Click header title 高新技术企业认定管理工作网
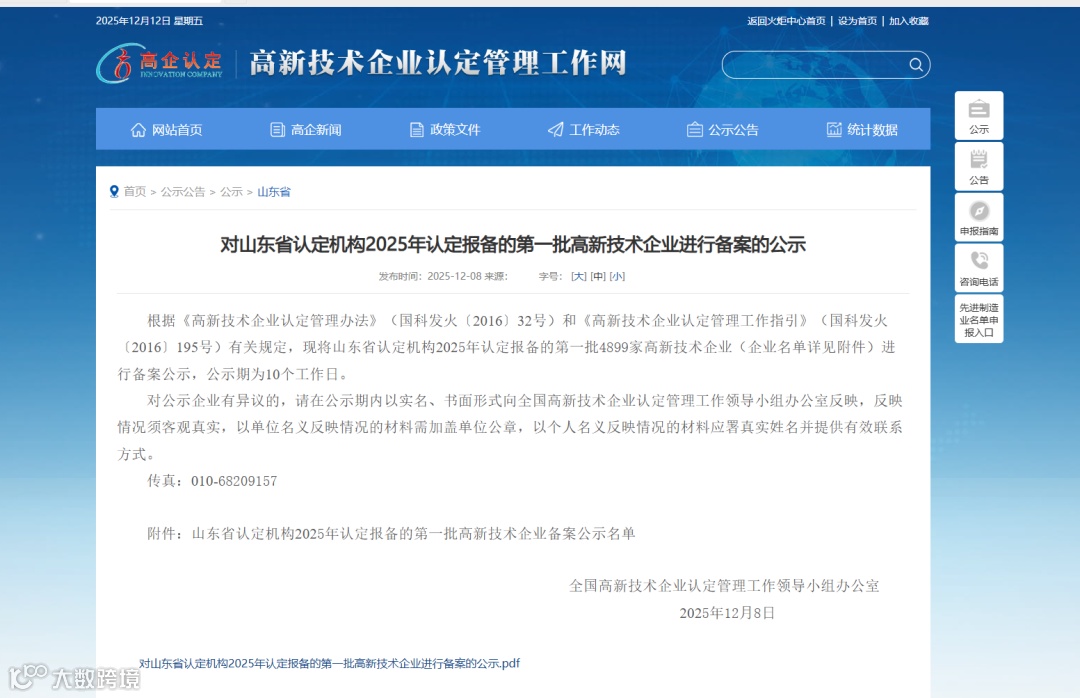The image size is (1080, 698). click(x=438, y=63)
